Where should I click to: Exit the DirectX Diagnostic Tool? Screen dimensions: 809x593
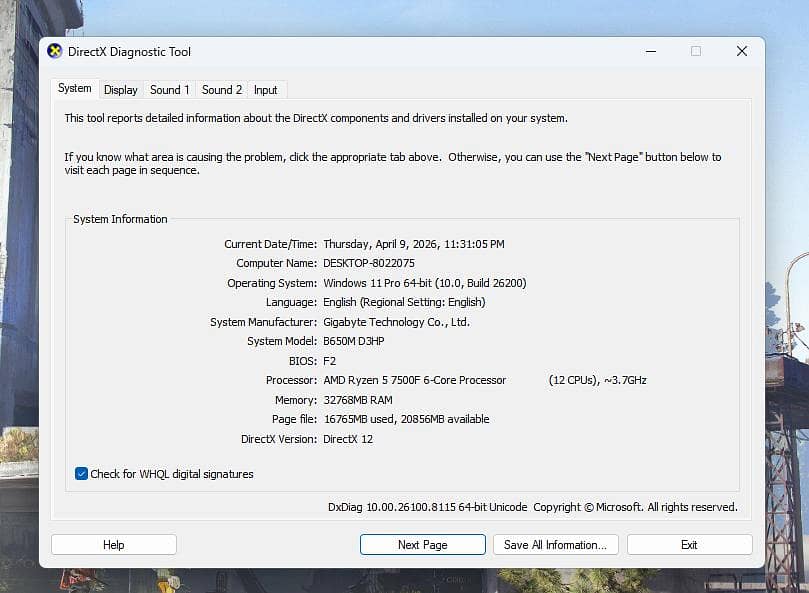point(689,544)
